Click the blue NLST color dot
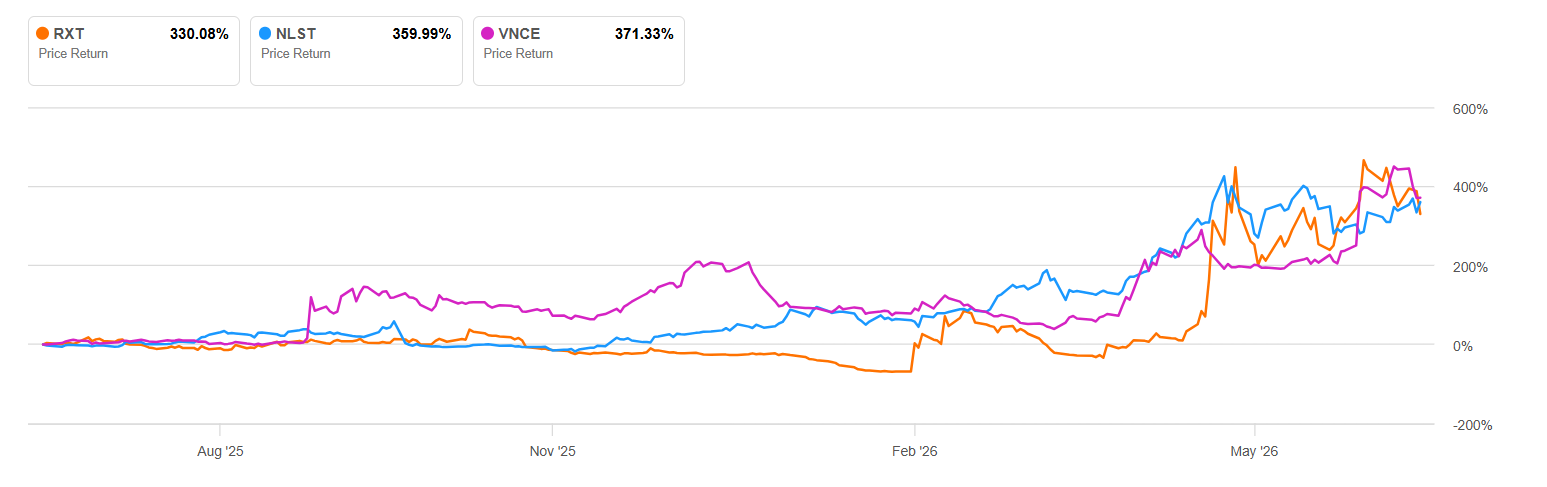Image resolution: width=1547 pixels, height=487 pixels. (265, 33)
